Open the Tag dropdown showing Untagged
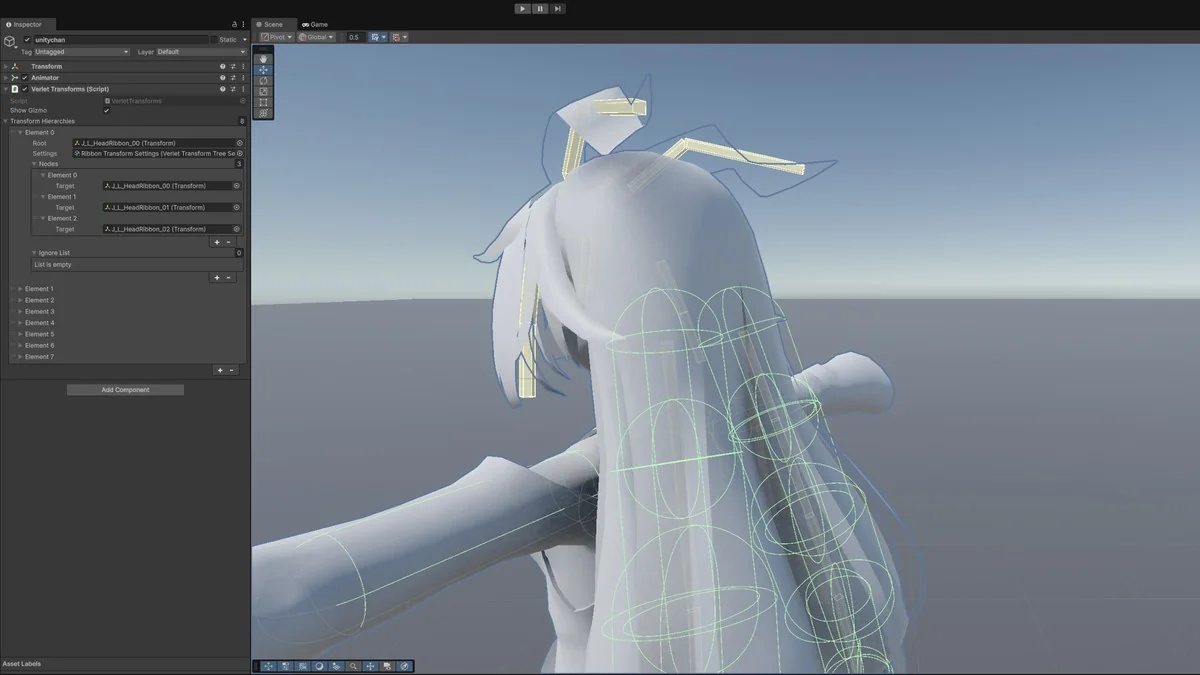 click(83, 52)
